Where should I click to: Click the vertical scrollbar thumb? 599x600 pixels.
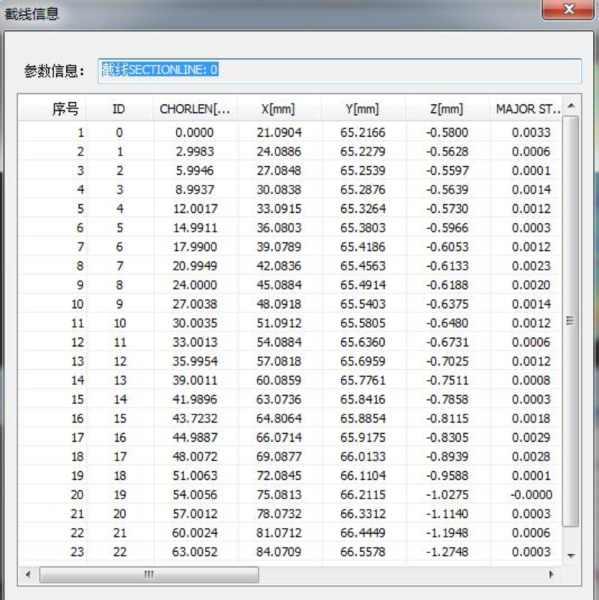pyautogui.click(x=571, y=321)
